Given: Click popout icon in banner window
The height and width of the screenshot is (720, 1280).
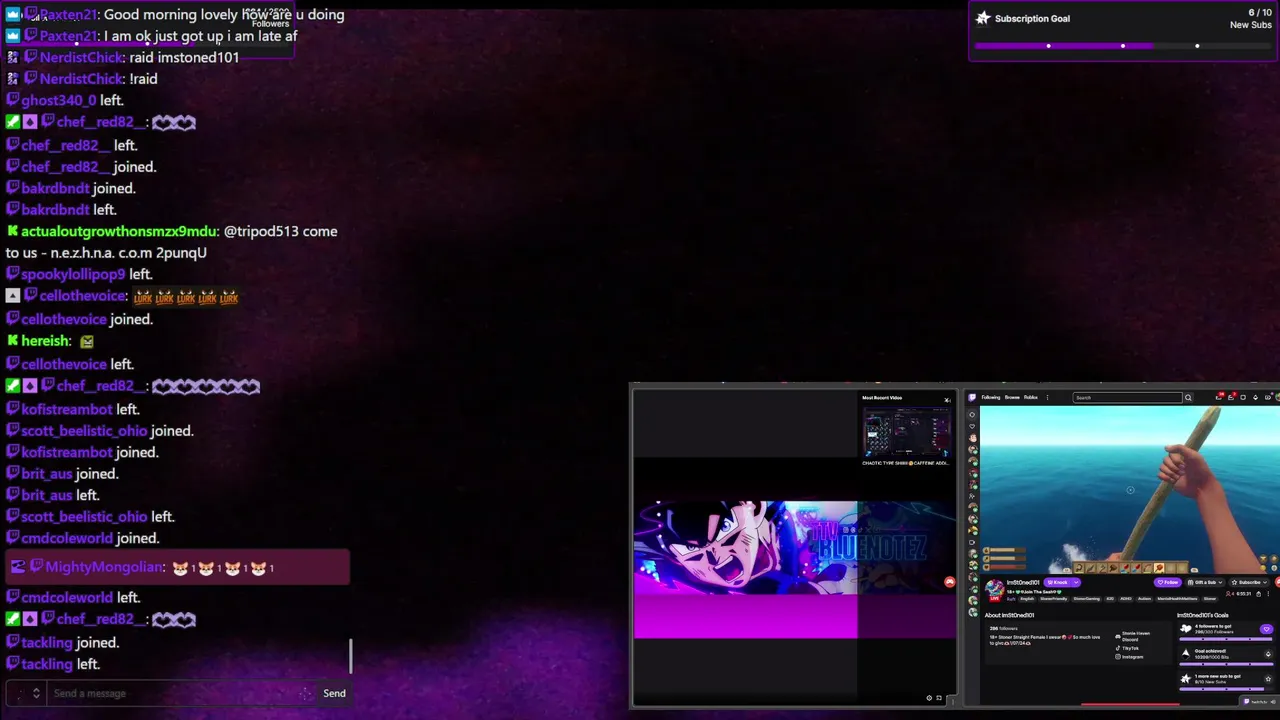Looking at the screenshot, I should click(x=939, y=698).
